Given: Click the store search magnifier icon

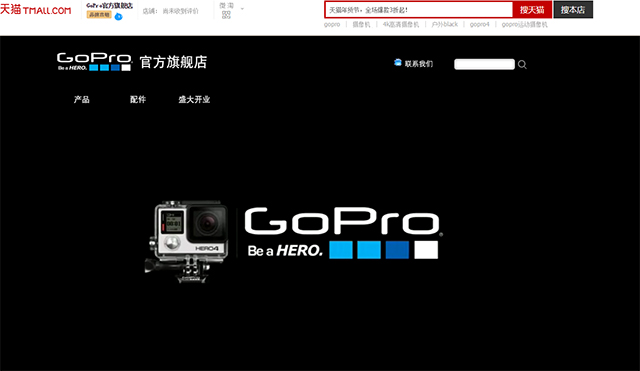Looking at the screenshot, I should [x=522, y=64].
